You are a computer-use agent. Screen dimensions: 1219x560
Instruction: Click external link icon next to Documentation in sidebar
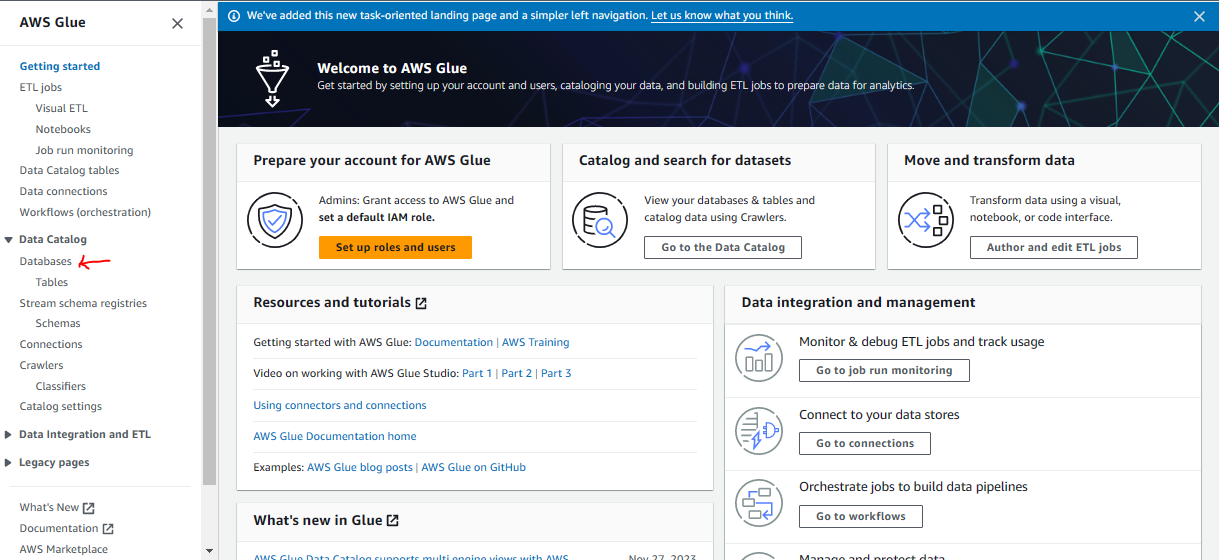coord(108,529)
